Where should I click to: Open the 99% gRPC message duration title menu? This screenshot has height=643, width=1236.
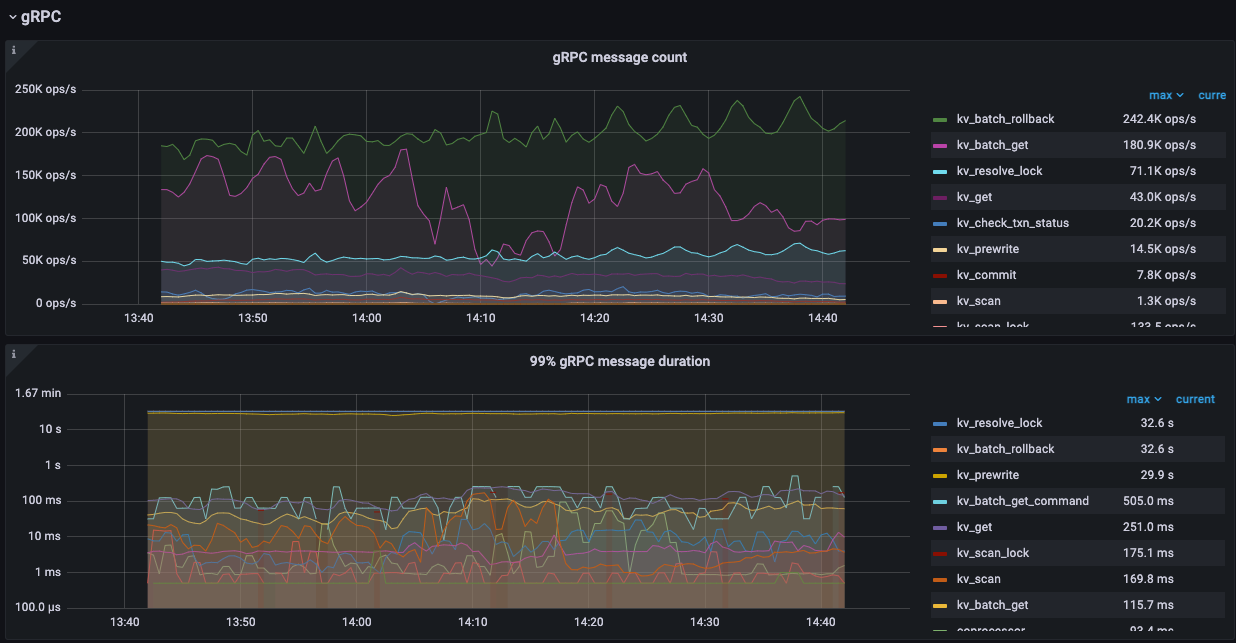619,361
